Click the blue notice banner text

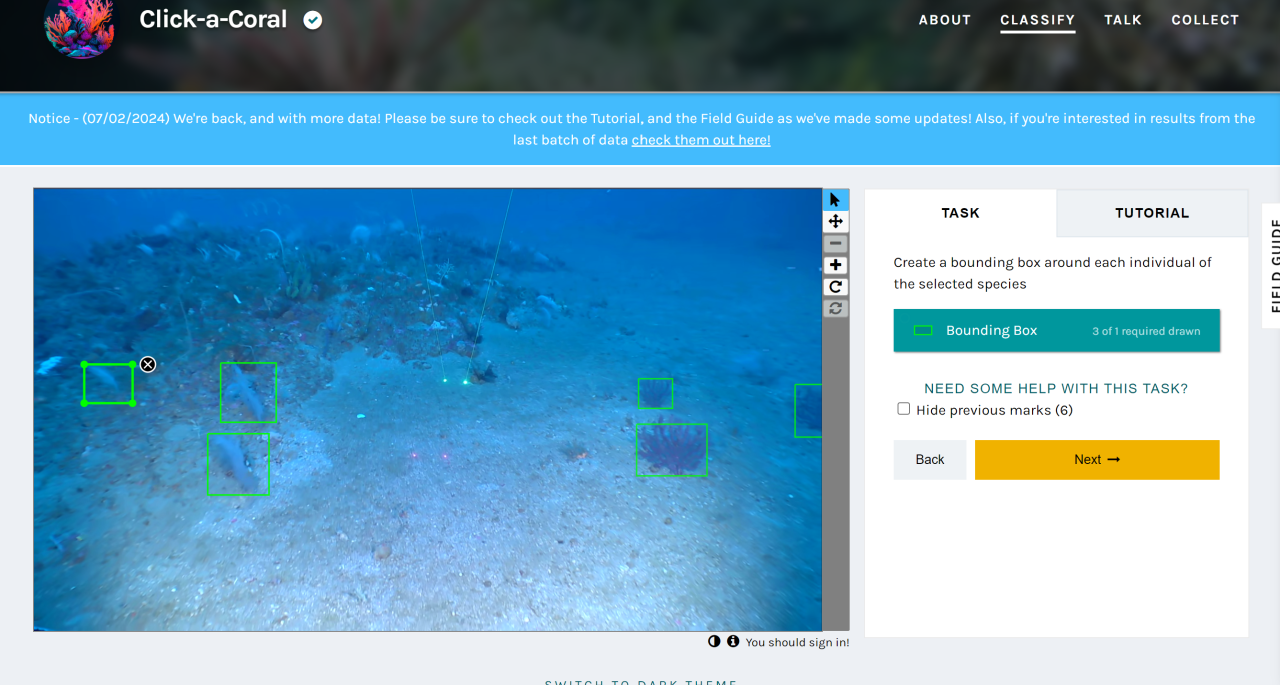[641, 129]
